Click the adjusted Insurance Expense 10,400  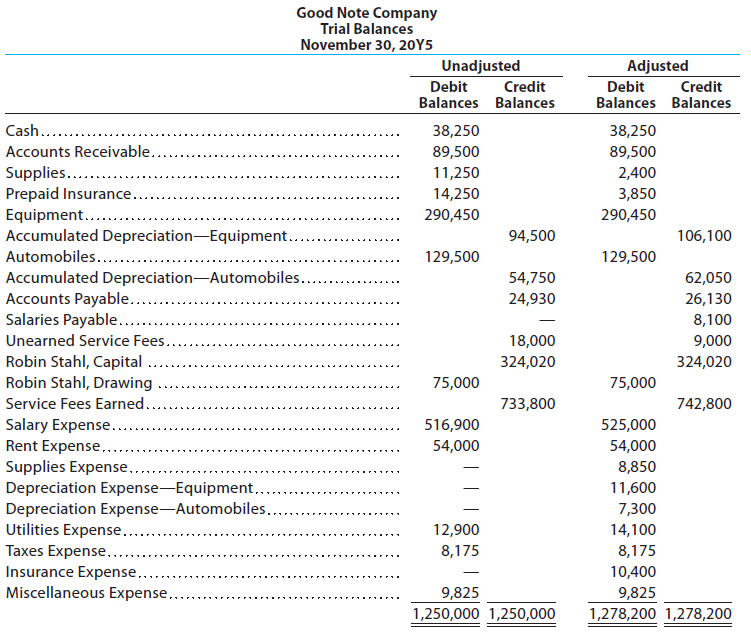[x=634, y=572]
